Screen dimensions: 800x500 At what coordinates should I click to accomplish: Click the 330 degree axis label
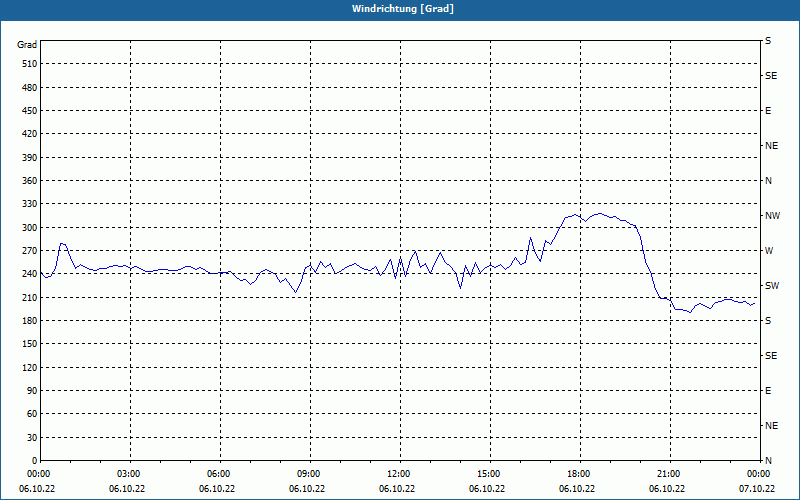(x=29, y=204)
